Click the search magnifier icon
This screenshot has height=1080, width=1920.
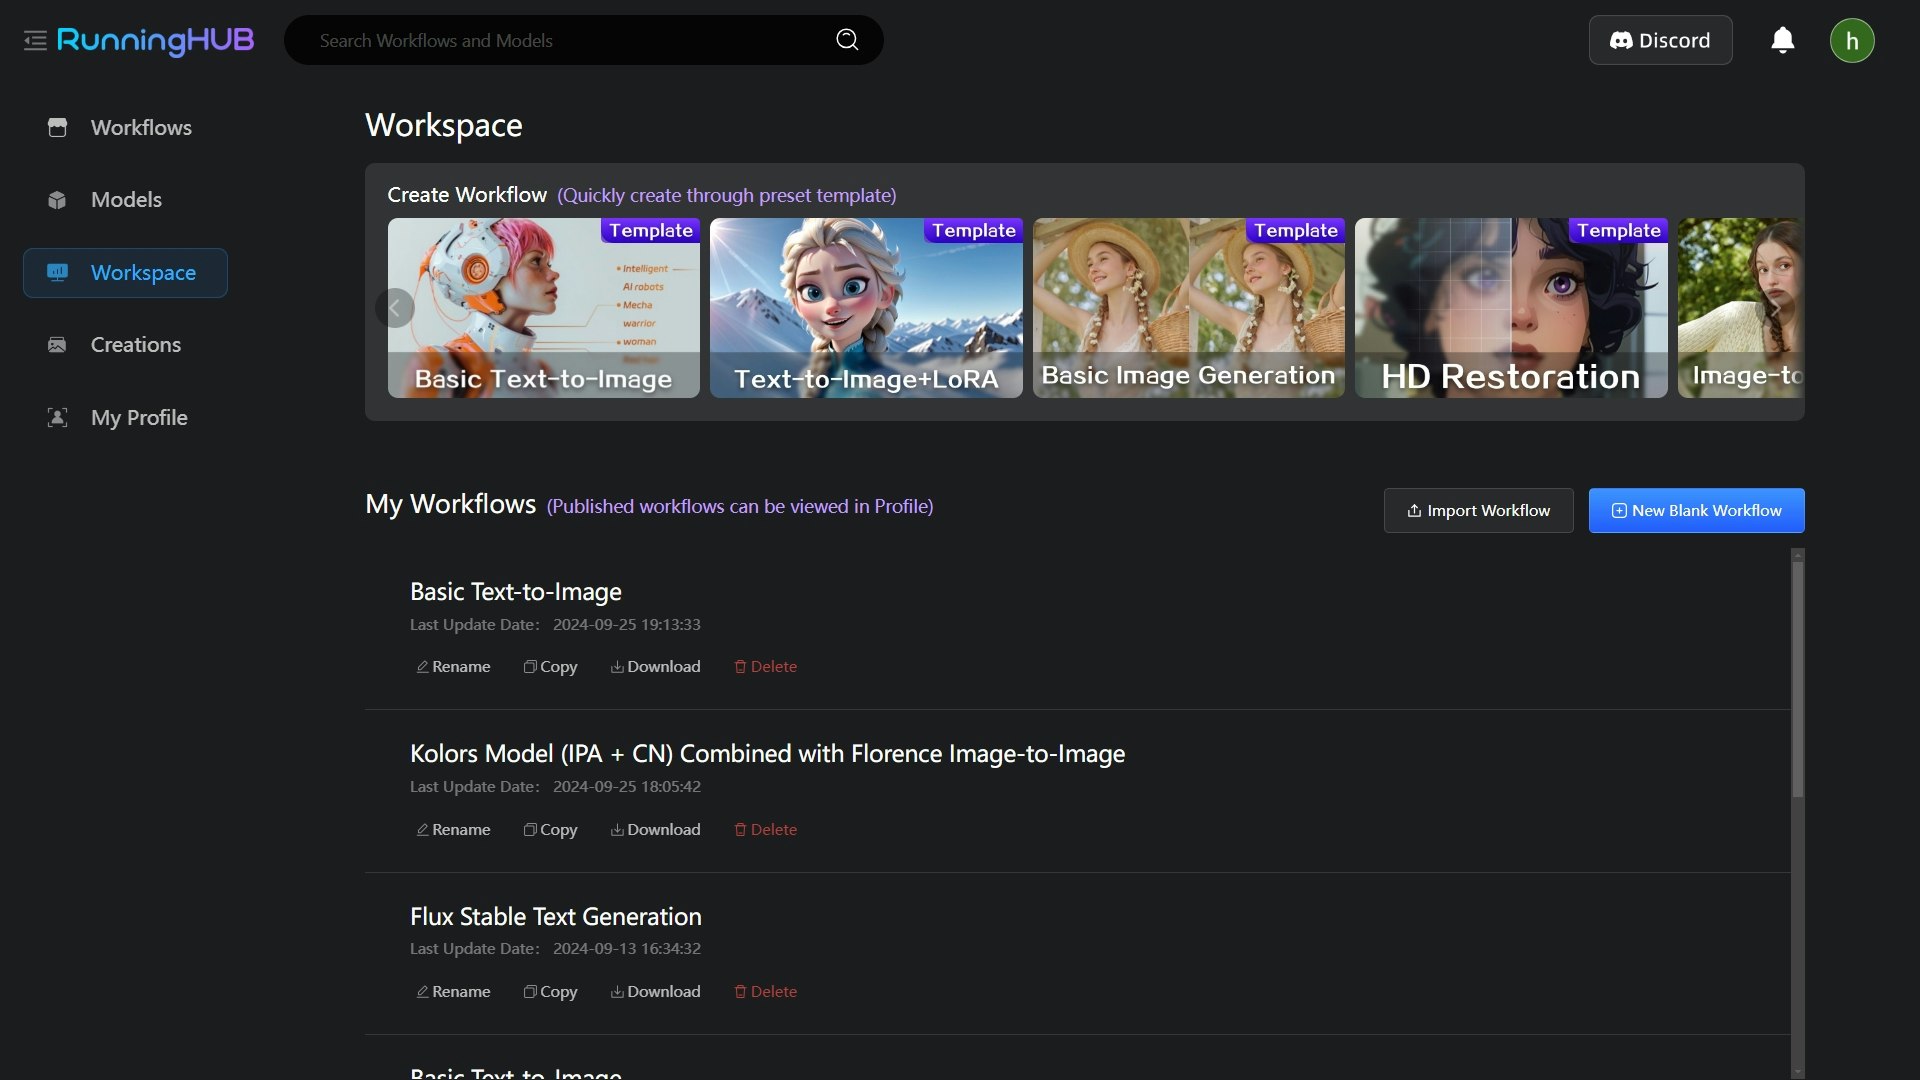[847, 40]
